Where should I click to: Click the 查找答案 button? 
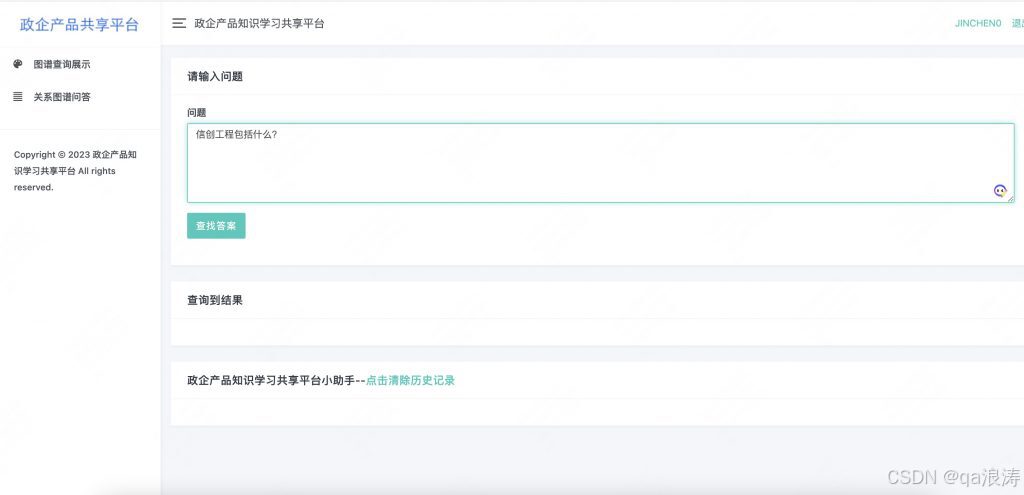tap(216, 226)
